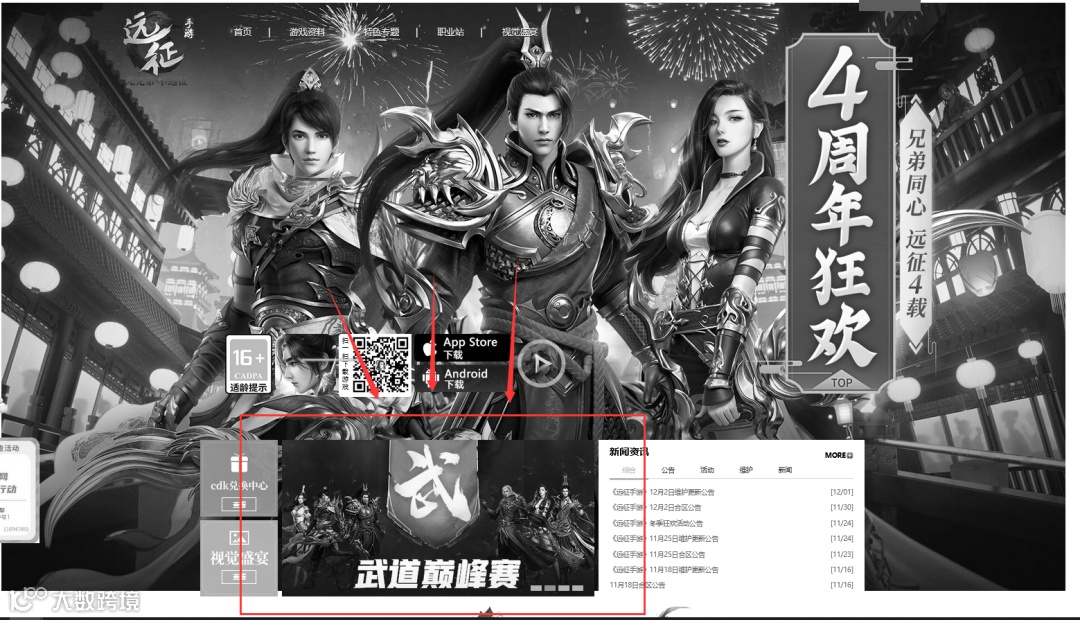This screenshot has height=620, width=1080.
Task: Switch to the 公告 news tab
Action: tap(668, 470)
